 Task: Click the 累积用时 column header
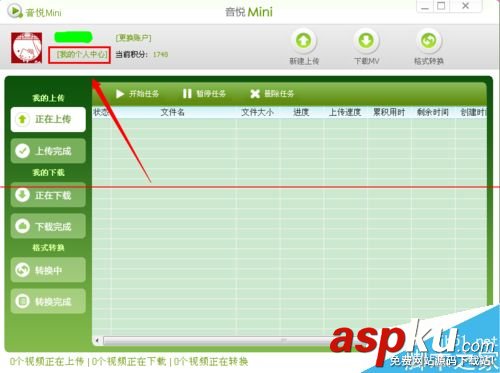[x=389, y=112]
